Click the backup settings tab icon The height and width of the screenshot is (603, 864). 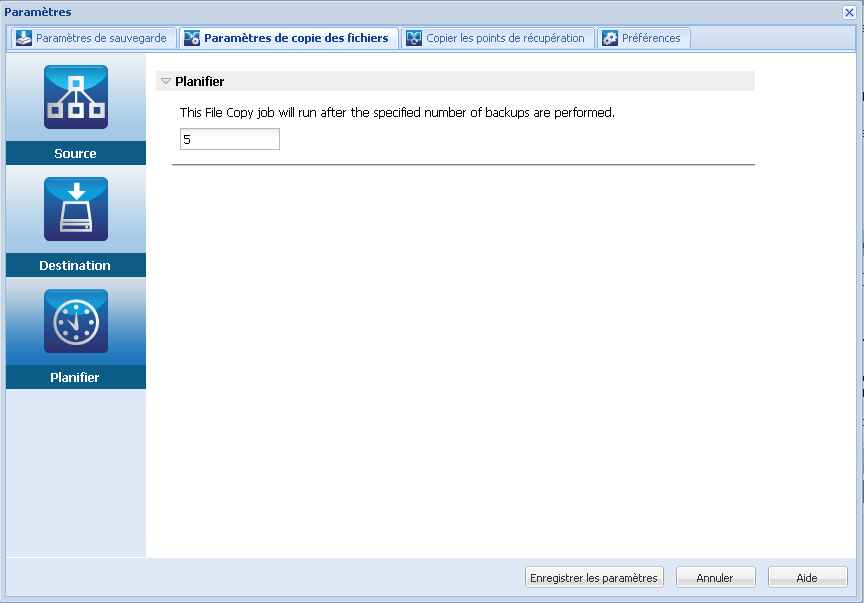[24, 38]
